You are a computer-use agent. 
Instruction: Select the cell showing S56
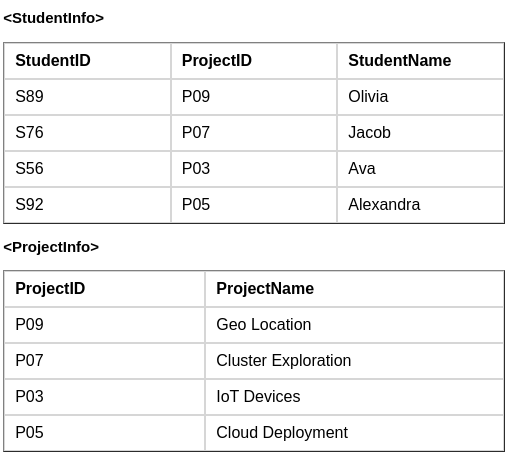tap(88, 169)
